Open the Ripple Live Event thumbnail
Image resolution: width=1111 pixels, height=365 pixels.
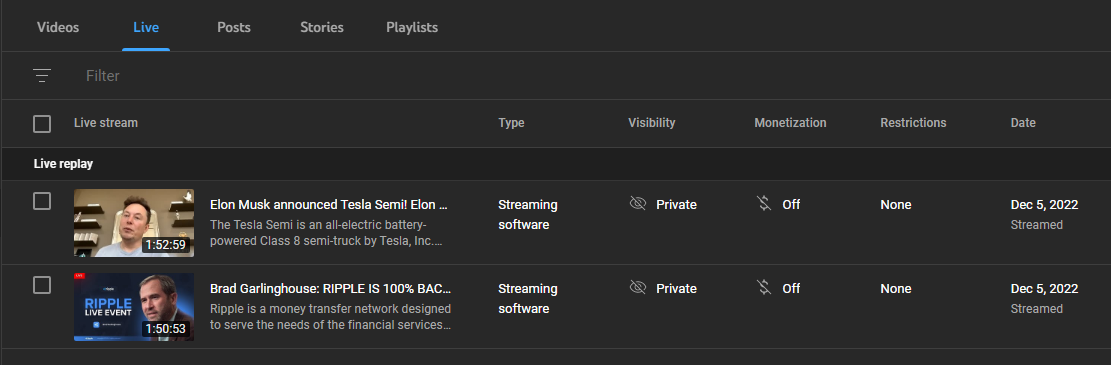coord(134,307)
